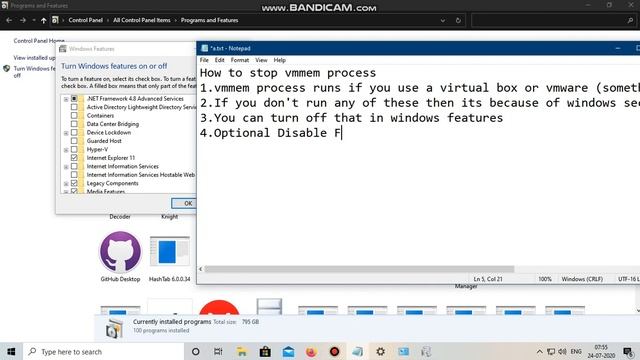
Task: Open the Notepad File menu
Action: tap(204, 60)
